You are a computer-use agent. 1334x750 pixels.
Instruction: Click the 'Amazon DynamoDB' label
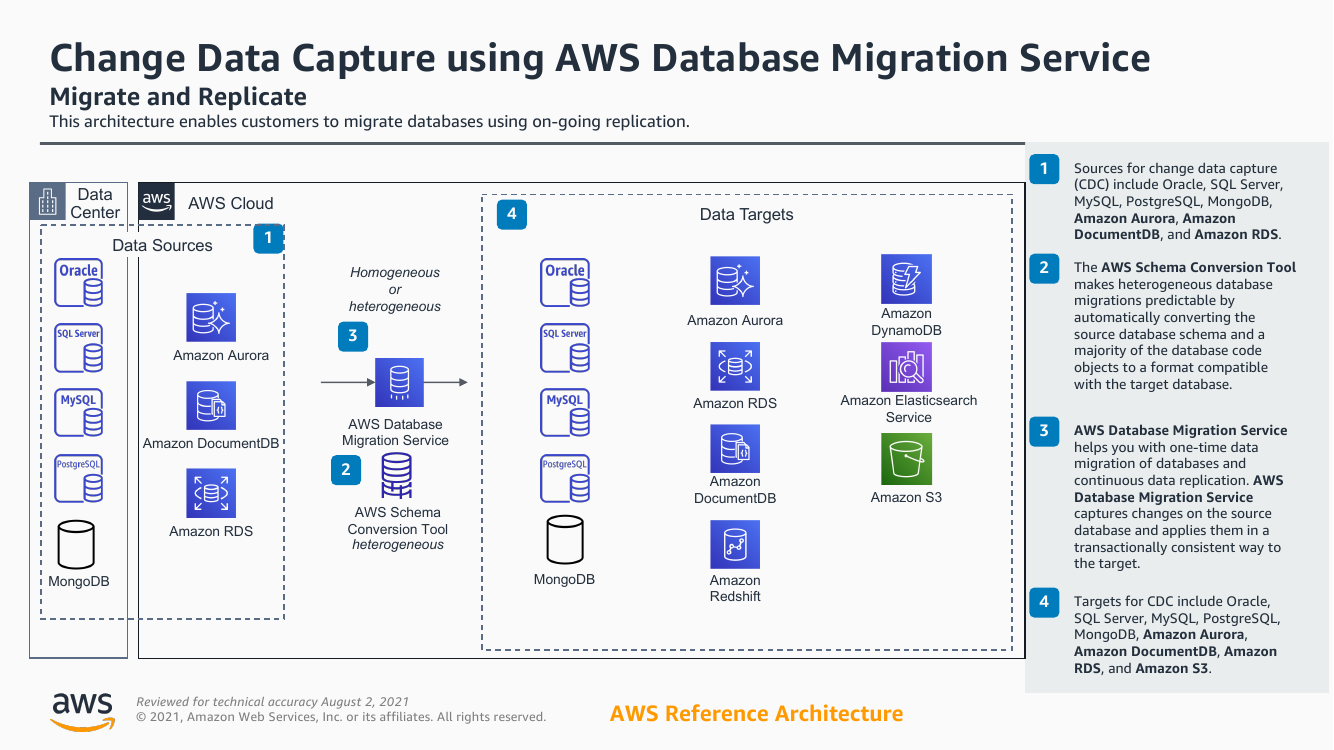click(906, 322)
